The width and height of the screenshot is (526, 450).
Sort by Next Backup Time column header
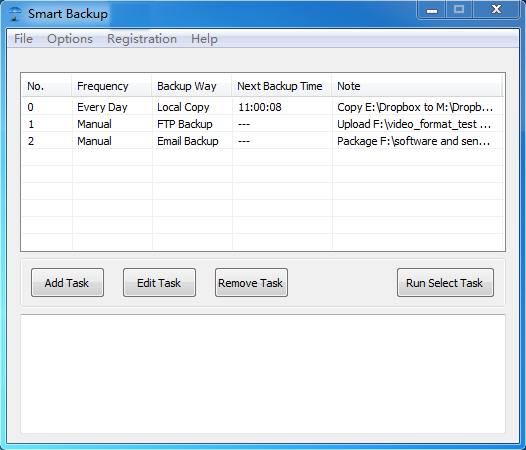pyautogui.click(x=282, y=86)
